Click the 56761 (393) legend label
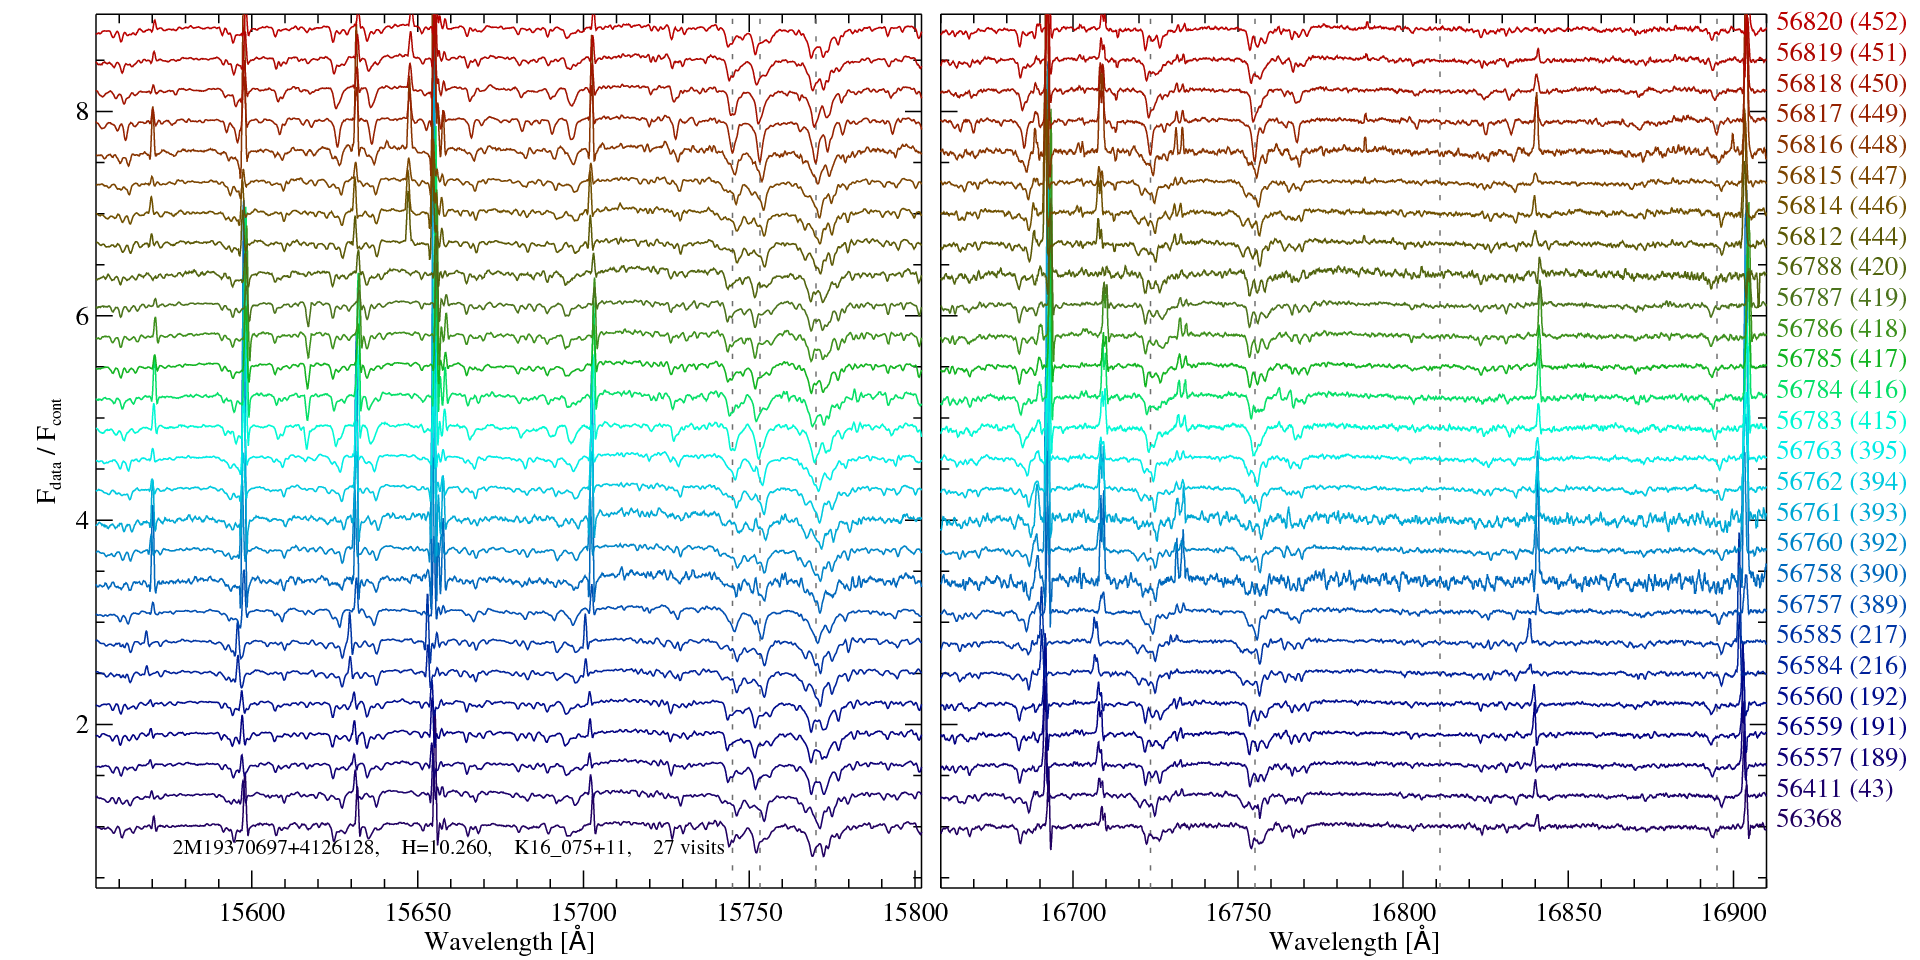Viewport: 1920px width, 960px height. [x=1840, y=512]
